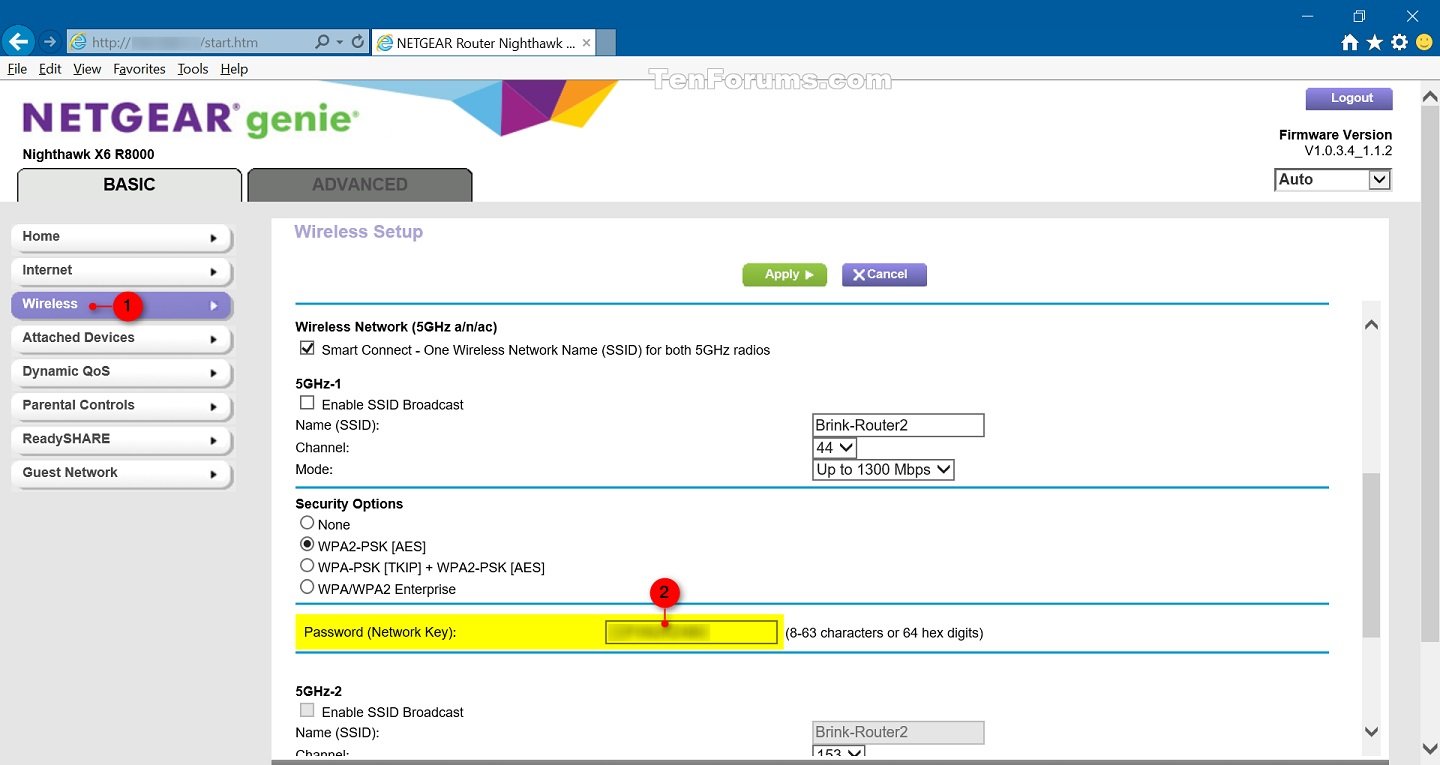The width and height of the screenshot is (1440, 765).
Task: Click the browser forward arrow
Action: [49, 42]
